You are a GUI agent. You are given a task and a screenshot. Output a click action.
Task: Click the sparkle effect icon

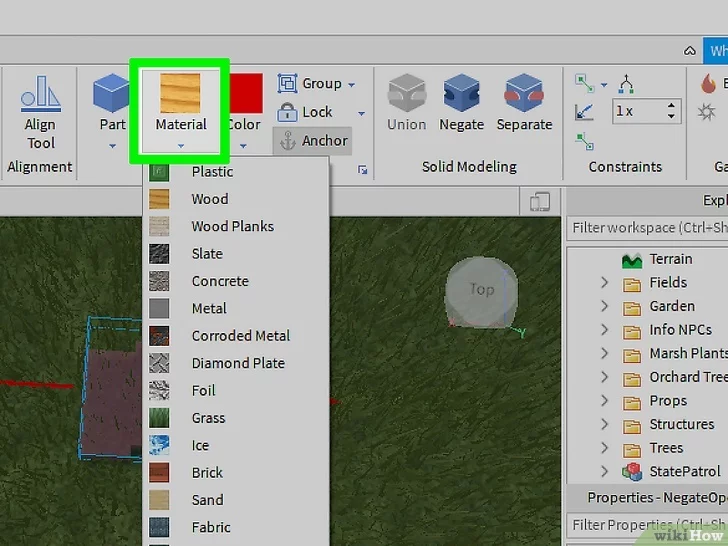click(x=707, y=112)
